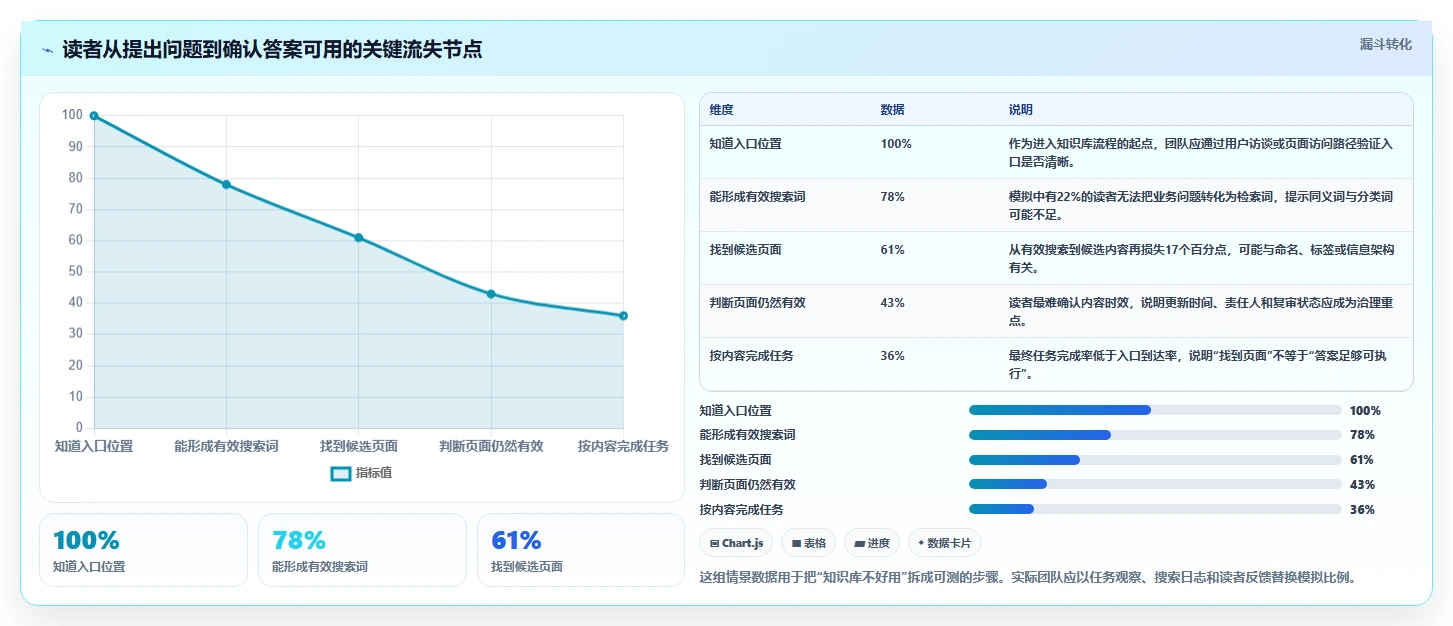Click the 61% value in the table
Screen dimensions: 1453x626
(x=892, y=250)
